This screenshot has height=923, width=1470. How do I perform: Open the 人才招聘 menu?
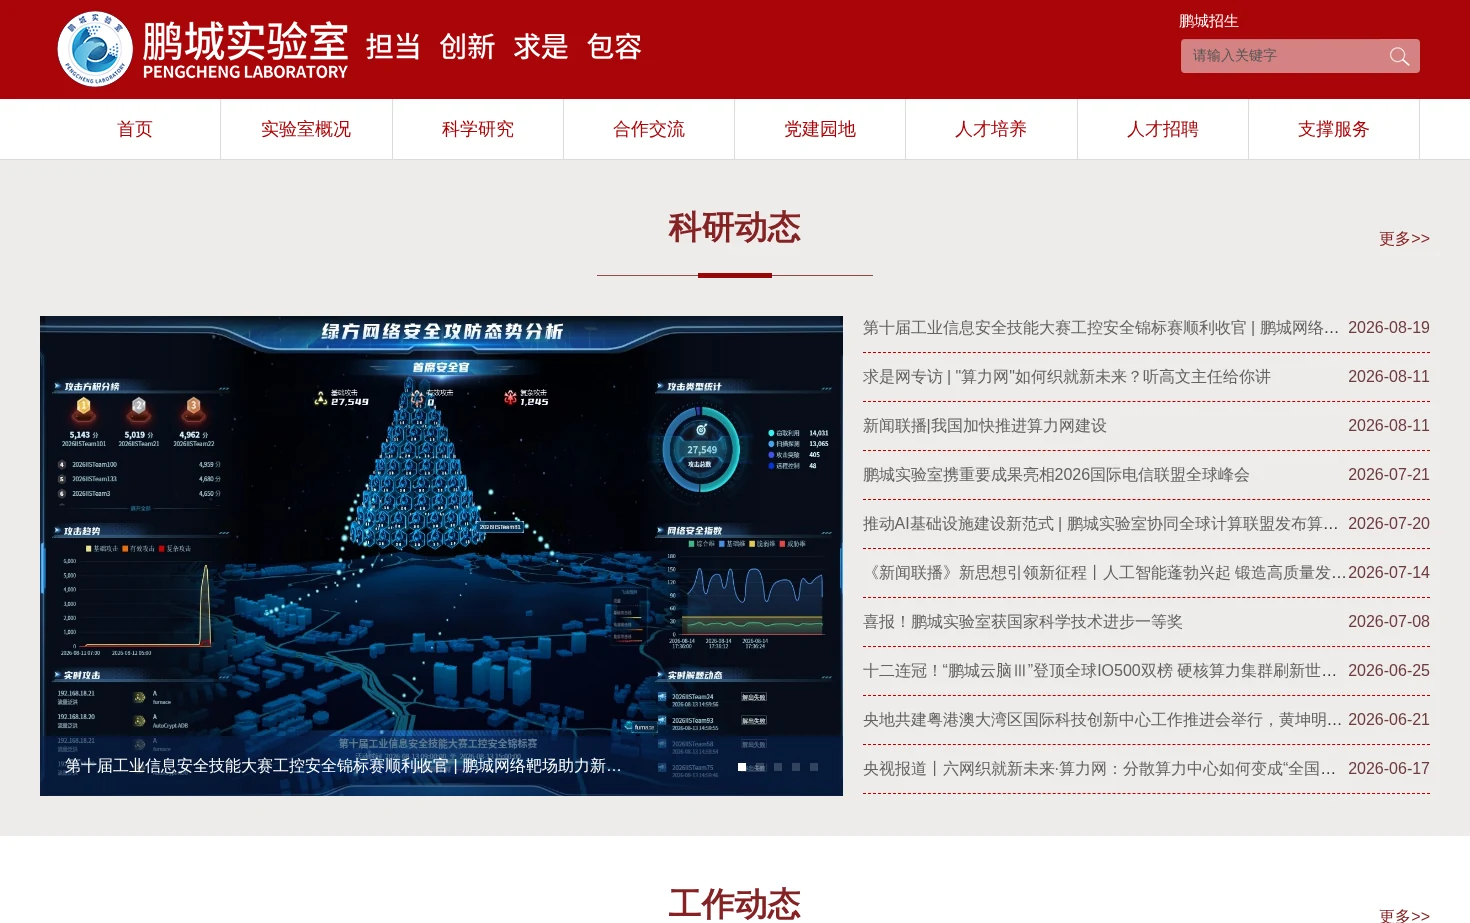click(x=1163, y=129)
